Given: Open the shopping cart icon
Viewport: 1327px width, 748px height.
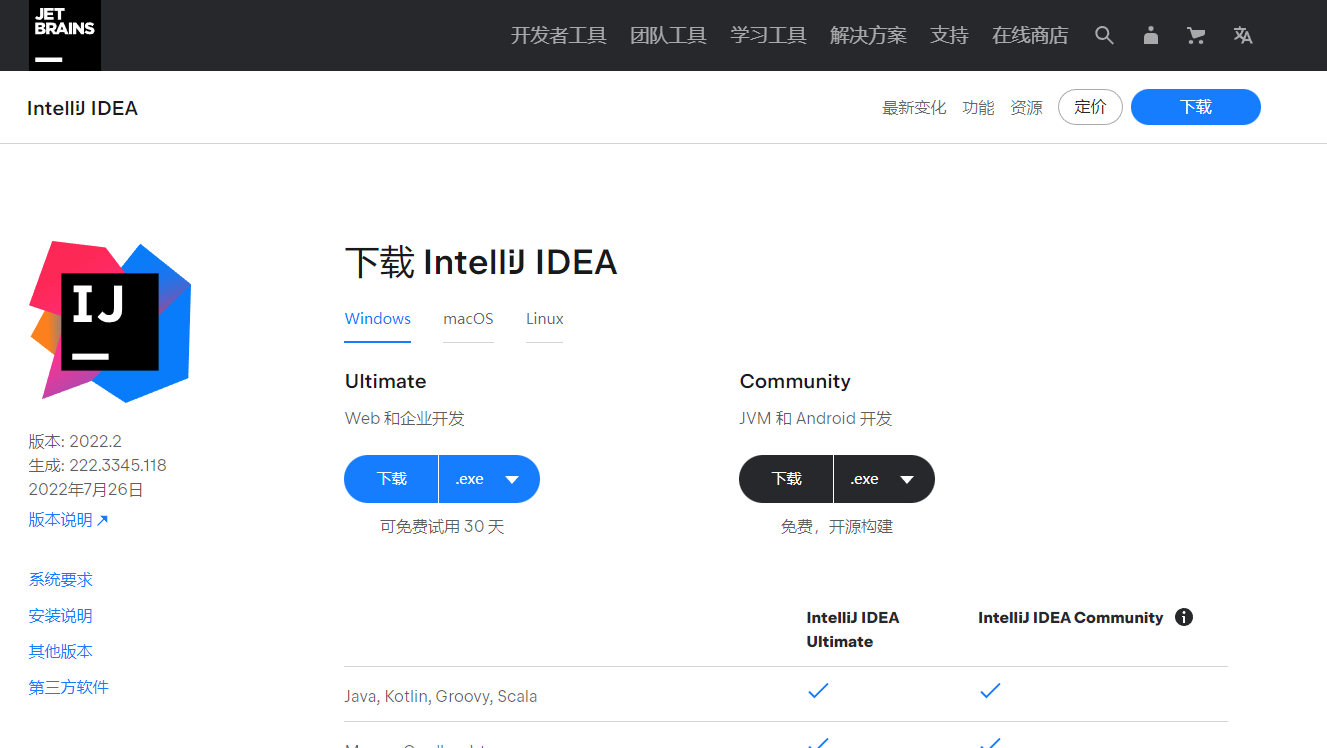Looking at the screenshot, I should (x=1196, y=36).
